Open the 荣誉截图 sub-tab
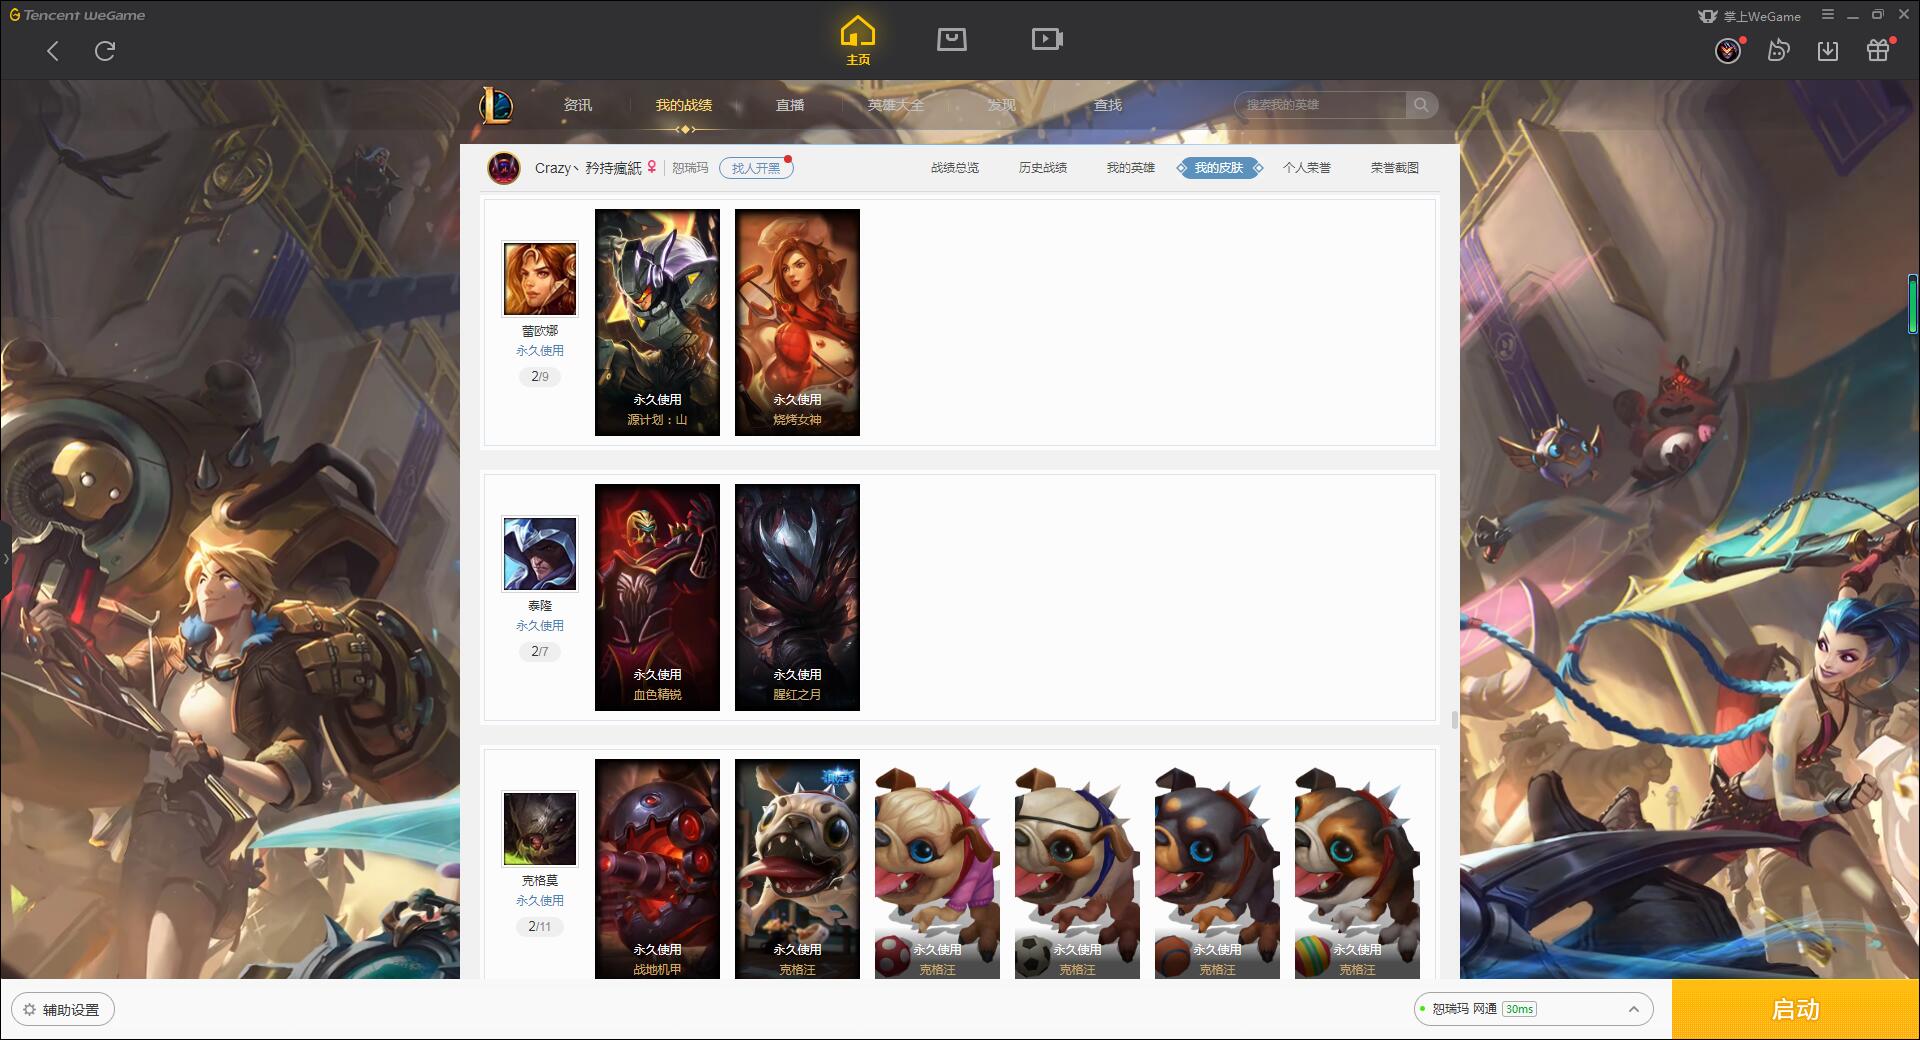The image size is (1920, 1040). [1395, 168]
